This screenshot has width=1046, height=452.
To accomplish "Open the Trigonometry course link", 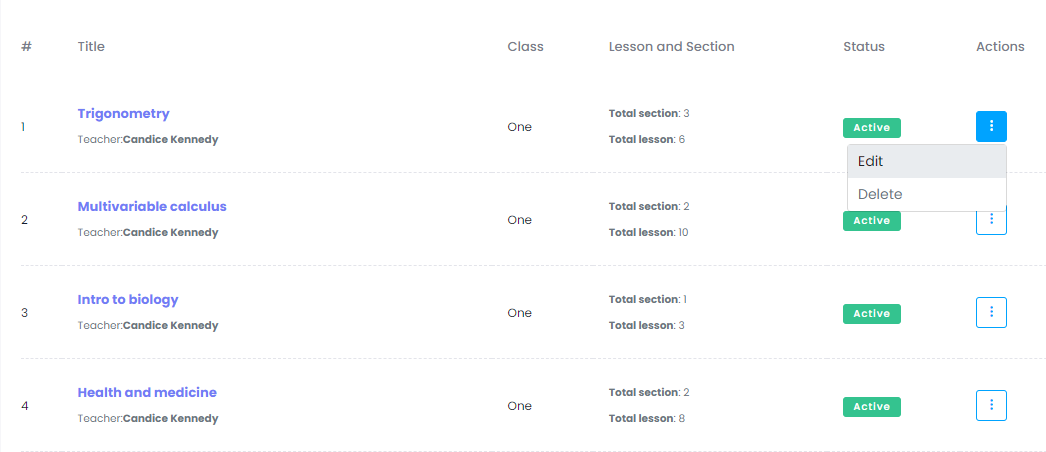I will coord(123,113).
